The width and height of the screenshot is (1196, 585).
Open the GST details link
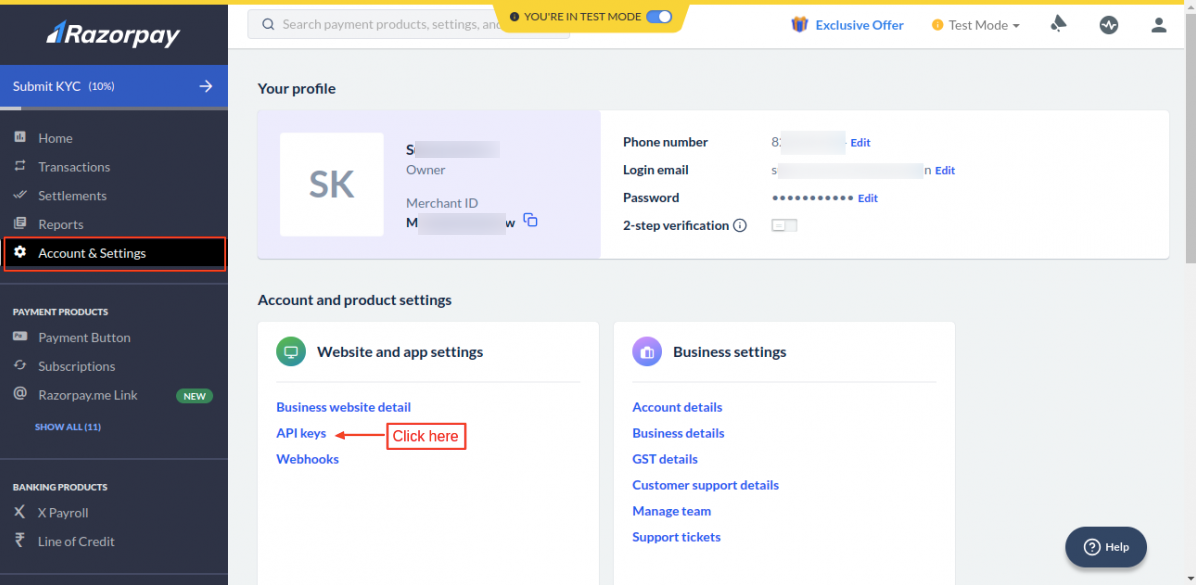tap(665, 459)
